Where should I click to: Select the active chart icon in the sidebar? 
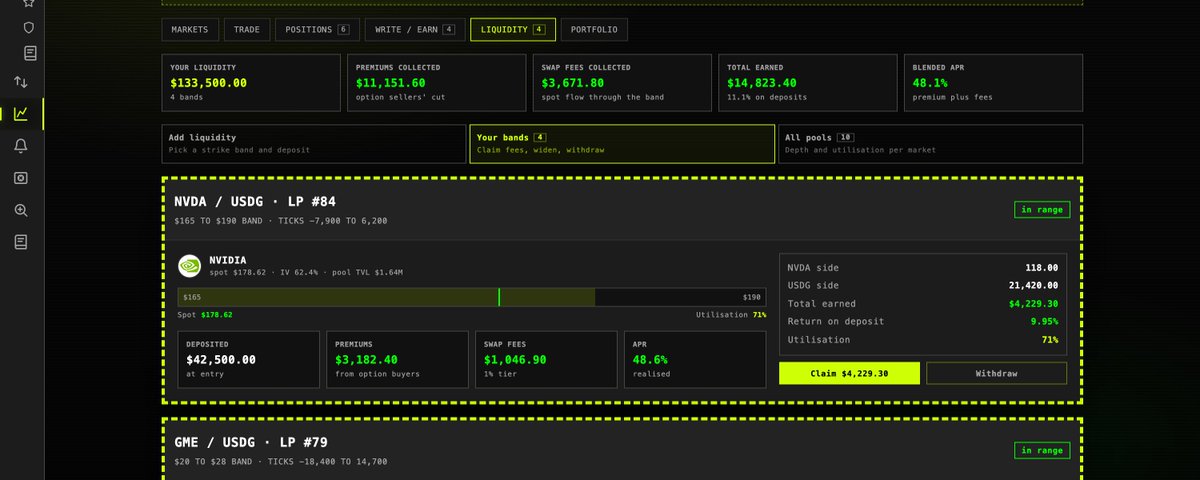21,114
